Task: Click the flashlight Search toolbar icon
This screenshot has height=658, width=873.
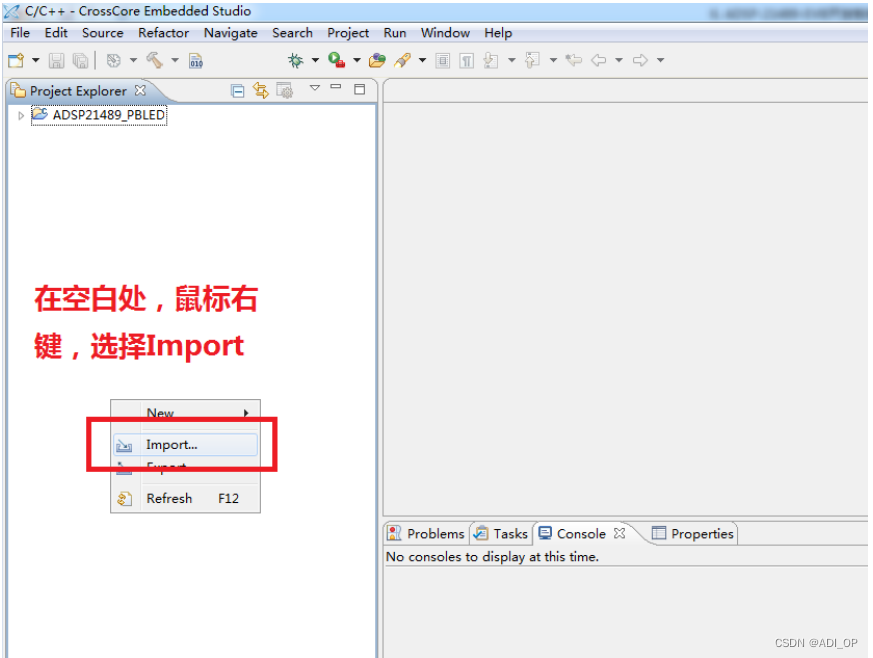Action: (x=403, y=60)
